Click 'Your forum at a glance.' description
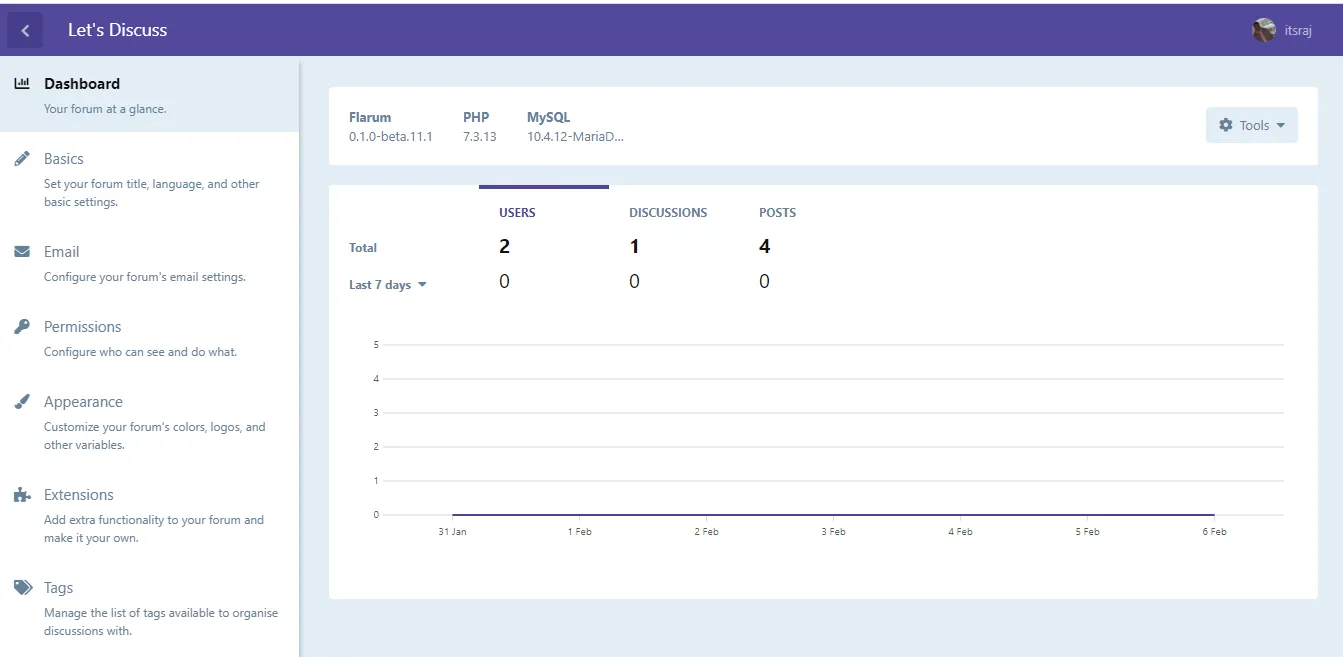1343x657 pixels. pyautogui.click(x=105, y=109)
